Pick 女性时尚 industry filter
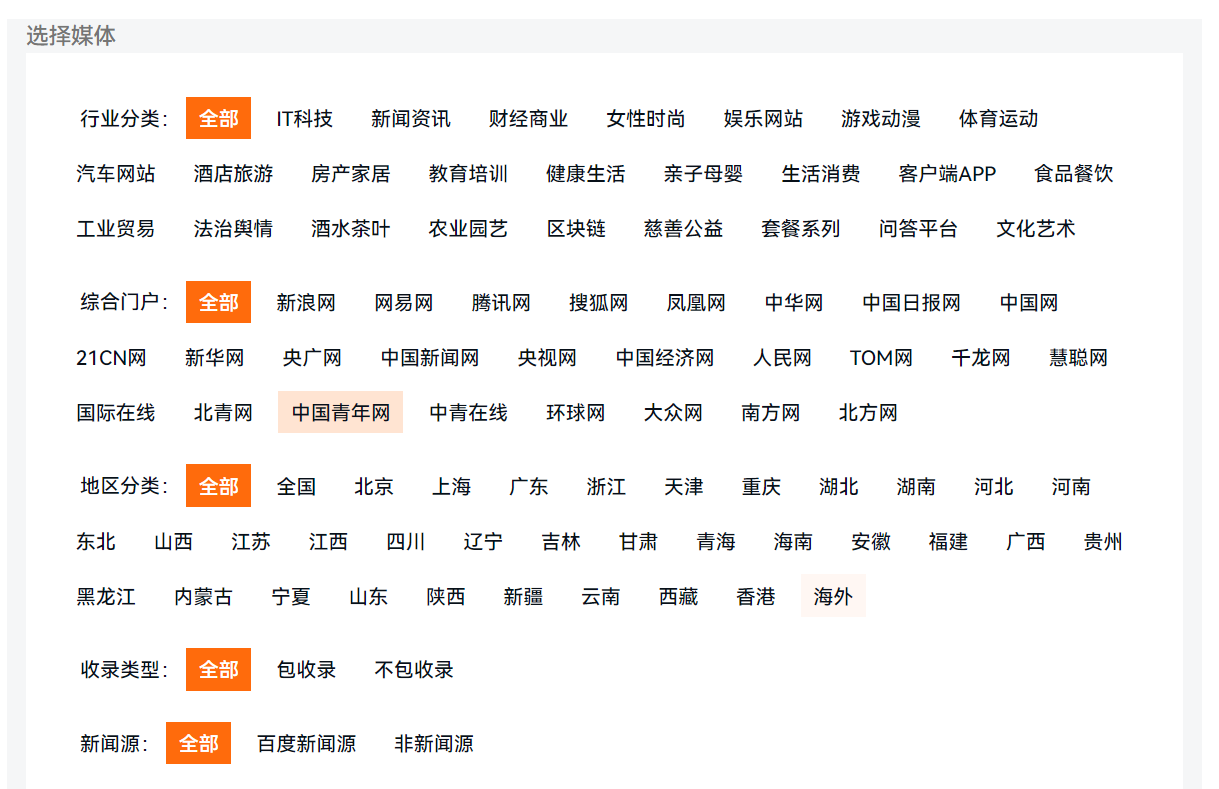This screenshot has height=789, width=1219. point(645,118)
